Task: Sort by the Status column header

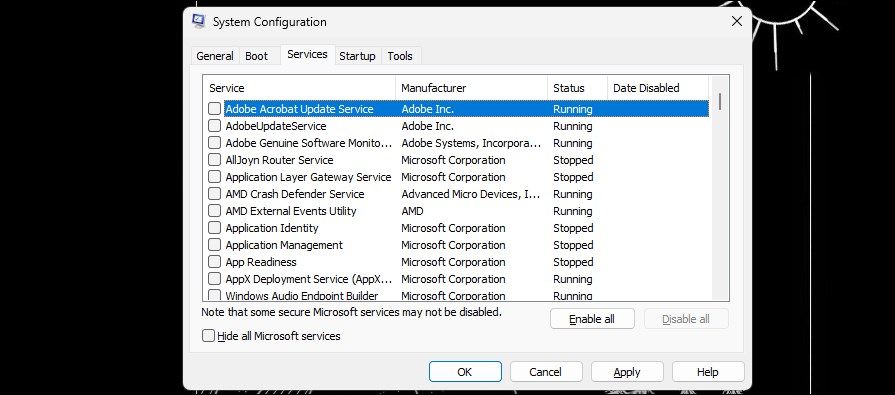Action: pos(577,88)
